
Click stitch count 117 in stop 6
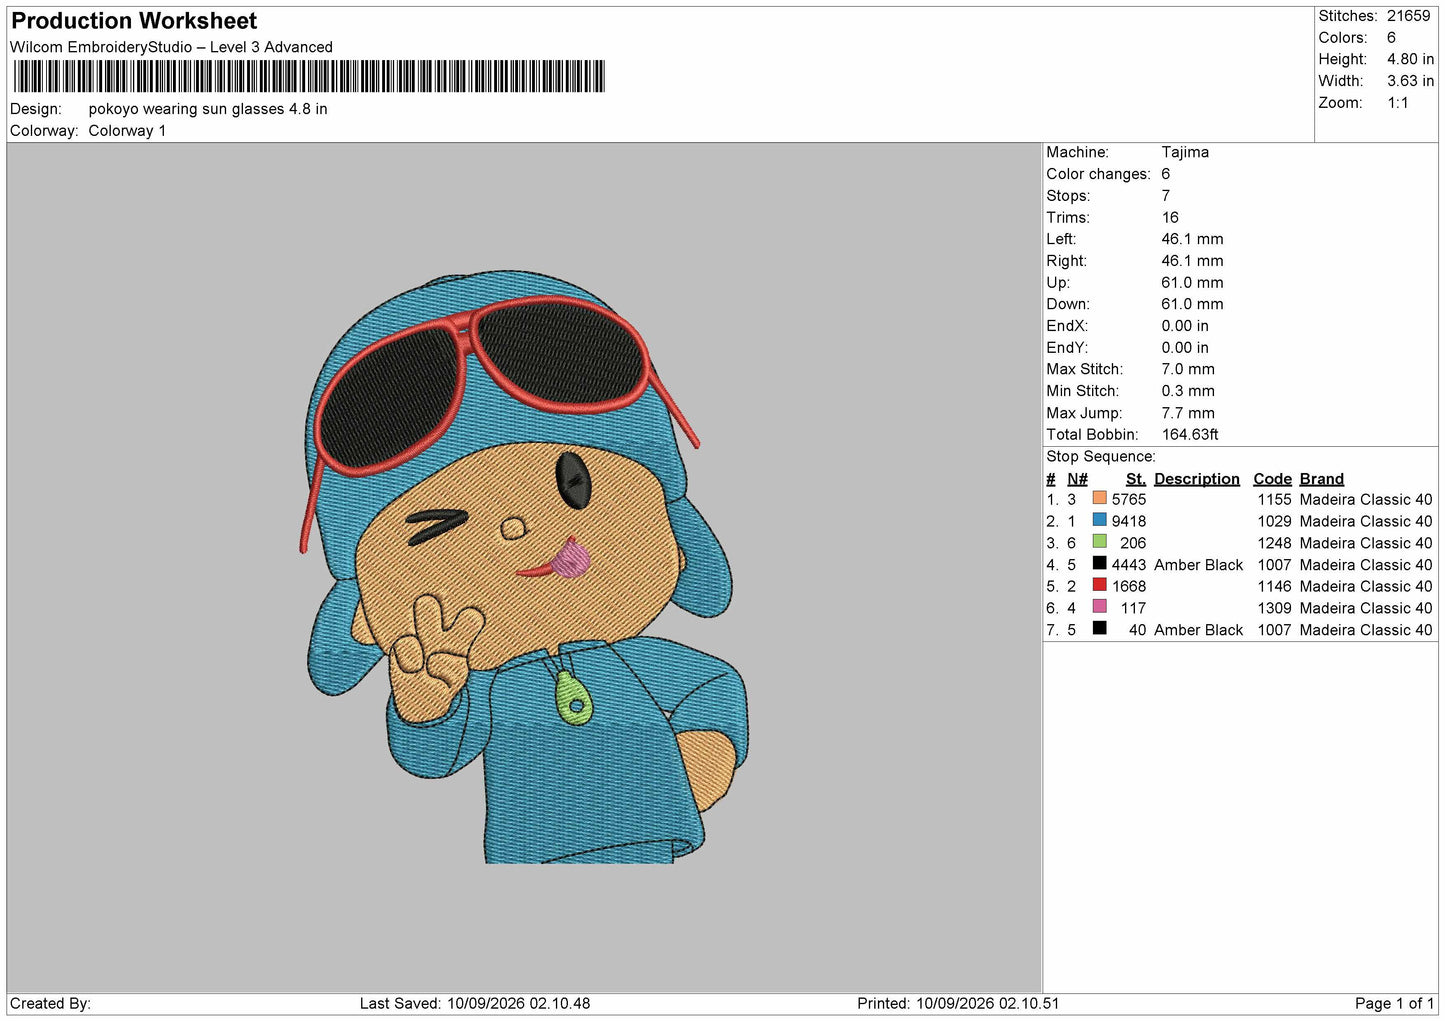pos(1133,609)
